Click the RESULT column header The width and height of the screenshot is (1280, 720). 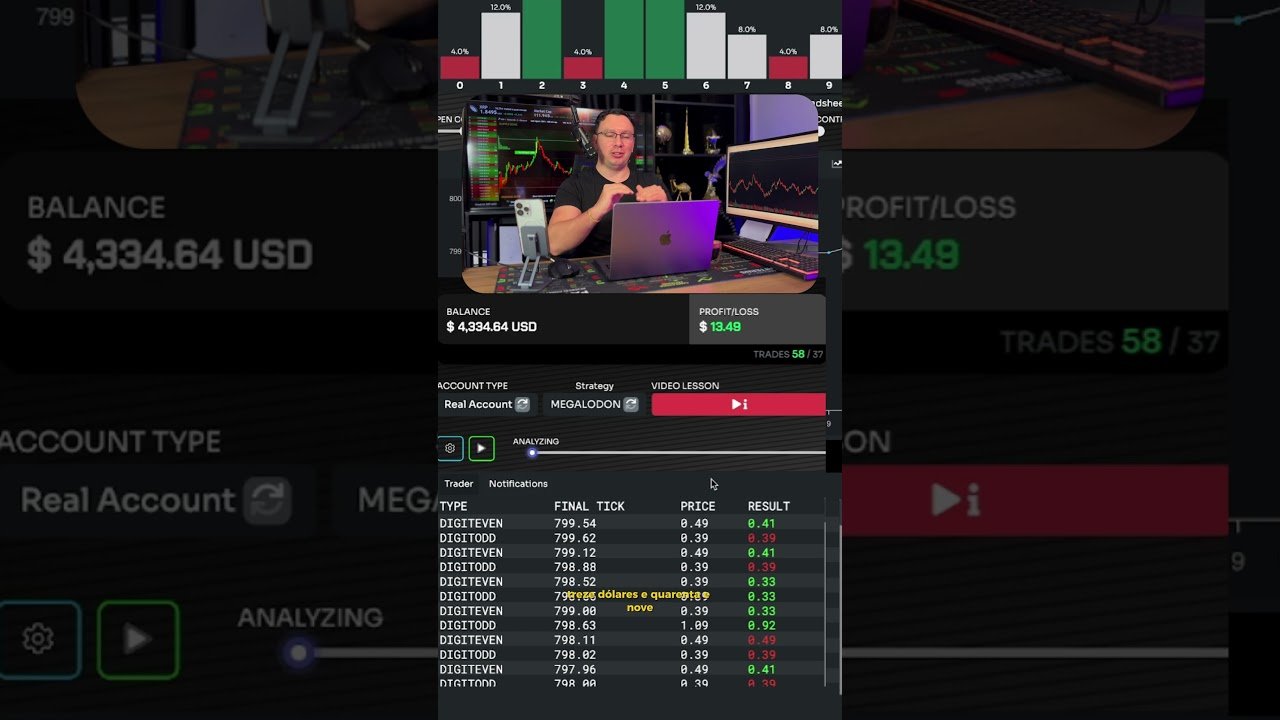coord(768,506)
